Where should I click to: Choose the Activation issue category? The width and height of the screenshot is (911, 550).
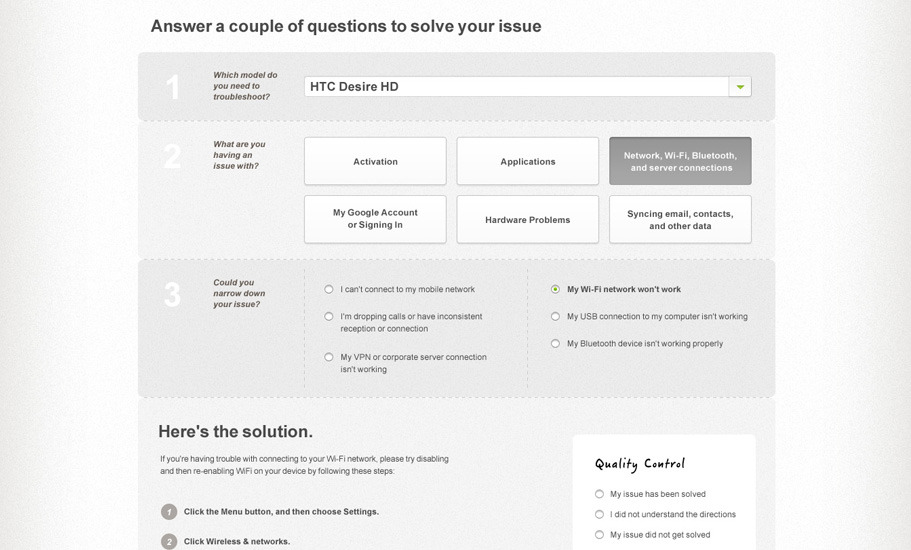375,161
